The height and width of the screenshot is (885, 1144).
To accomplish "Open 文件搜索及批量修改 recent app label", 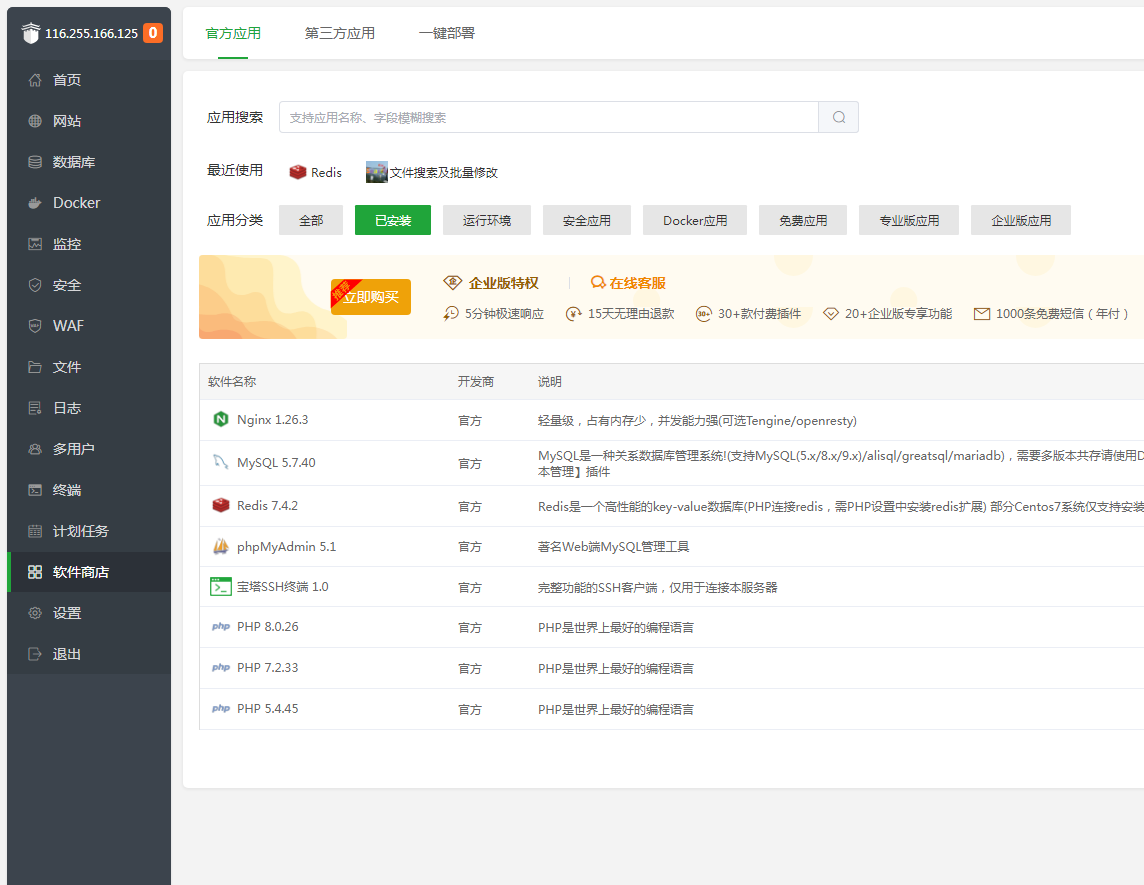I will (x=444, y=172).
